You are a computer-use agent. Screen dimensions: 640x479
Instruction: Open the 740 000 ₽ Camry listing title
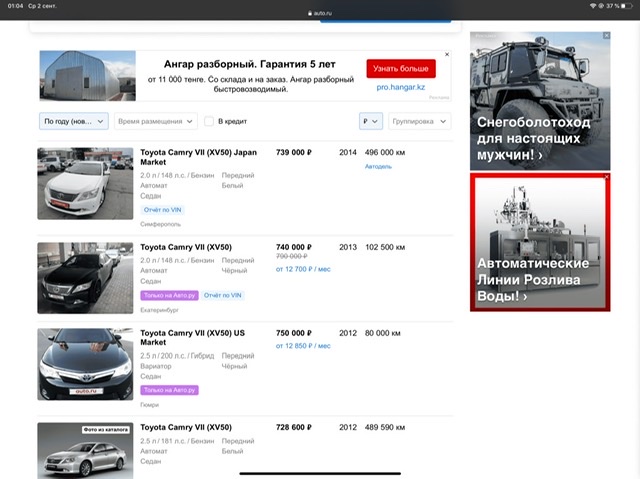click(186, 247)
